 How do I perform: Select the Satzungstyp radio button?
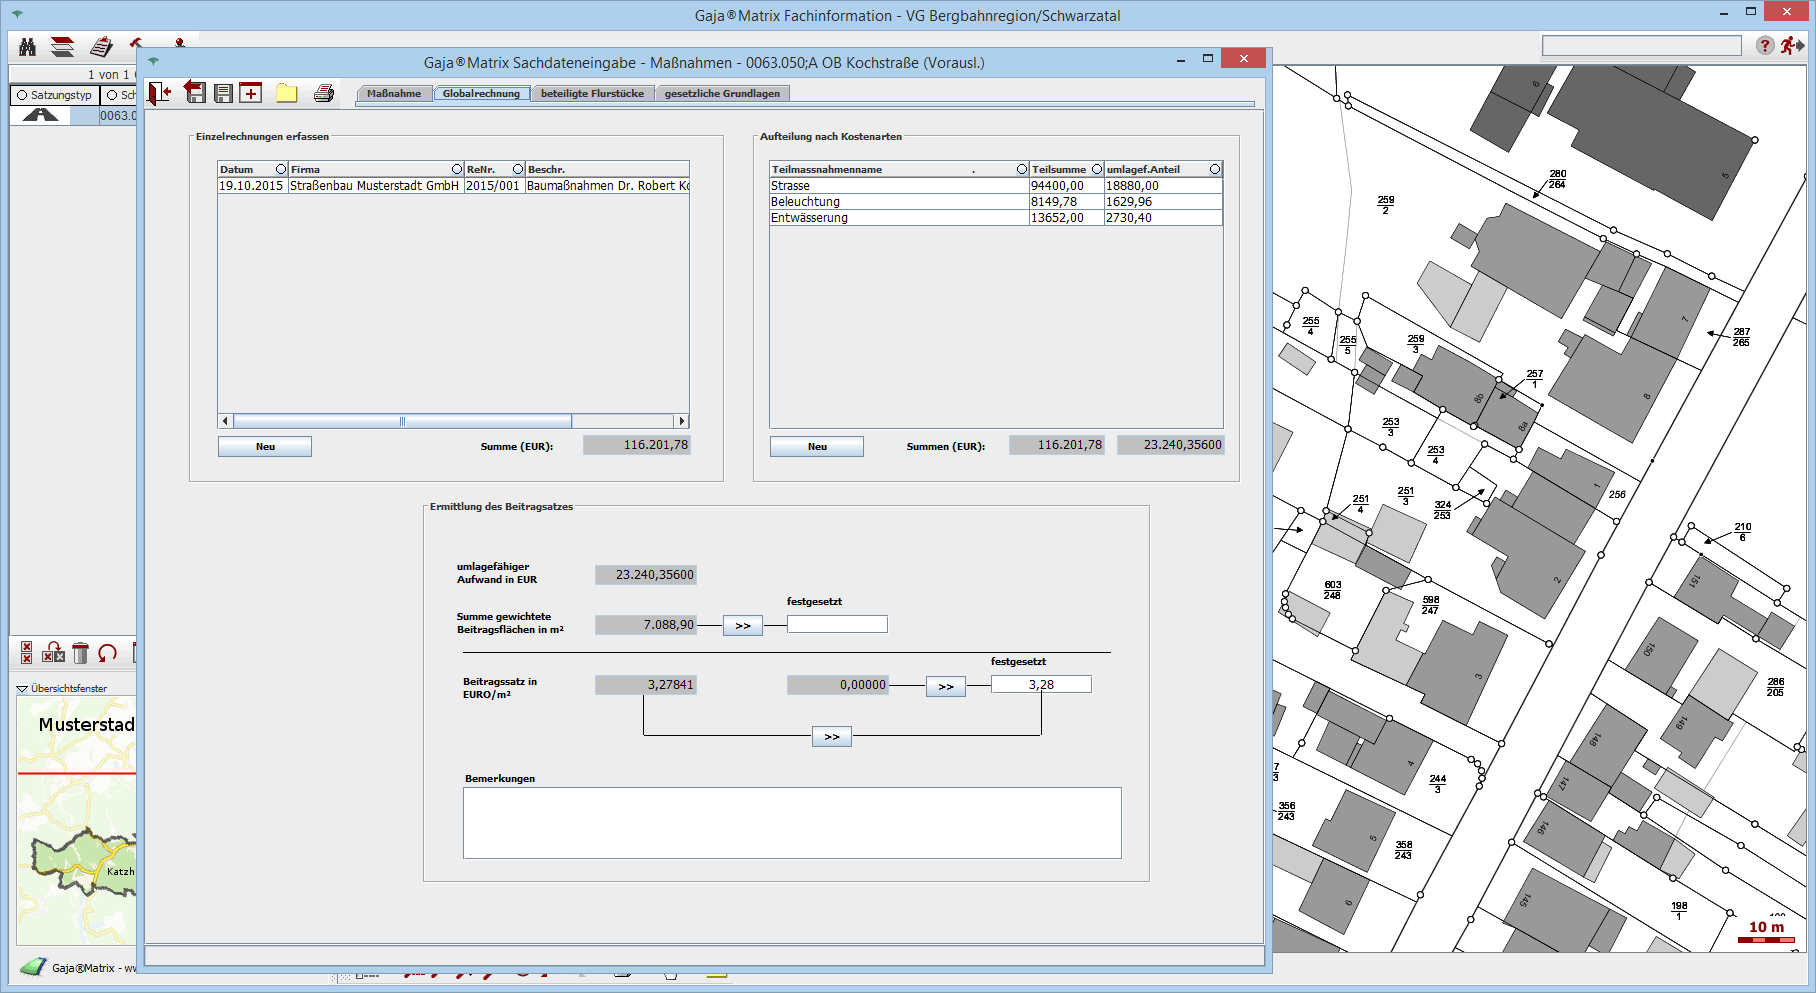point(22,95)
